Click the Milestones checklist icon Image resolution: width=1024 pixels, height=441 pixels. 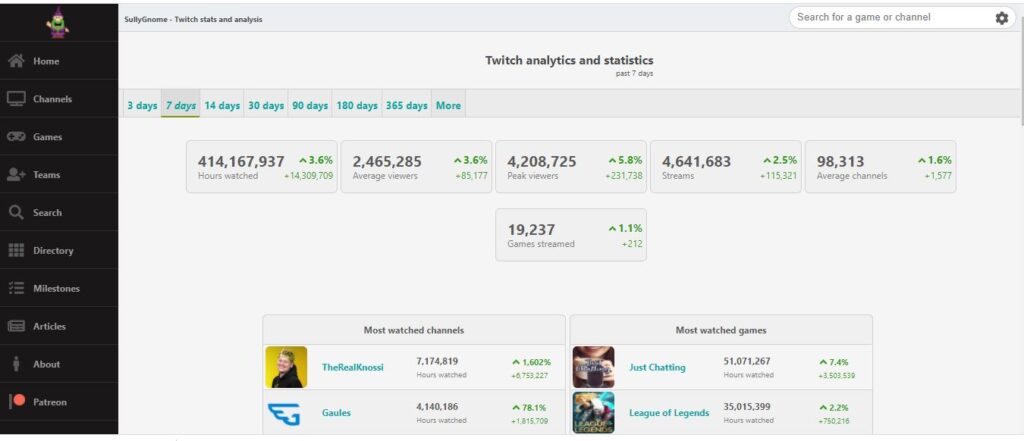click(16, 288)
